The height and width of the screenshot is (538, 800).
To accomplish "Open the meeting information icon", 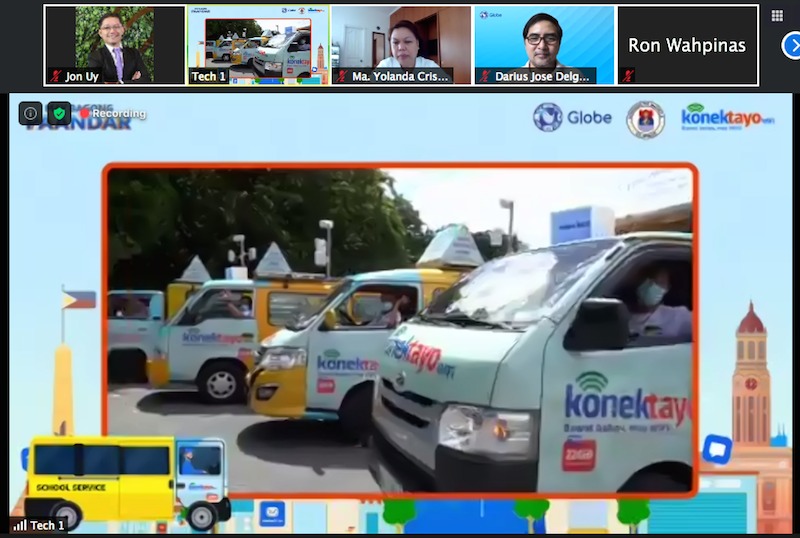I will tap(30, 113).
